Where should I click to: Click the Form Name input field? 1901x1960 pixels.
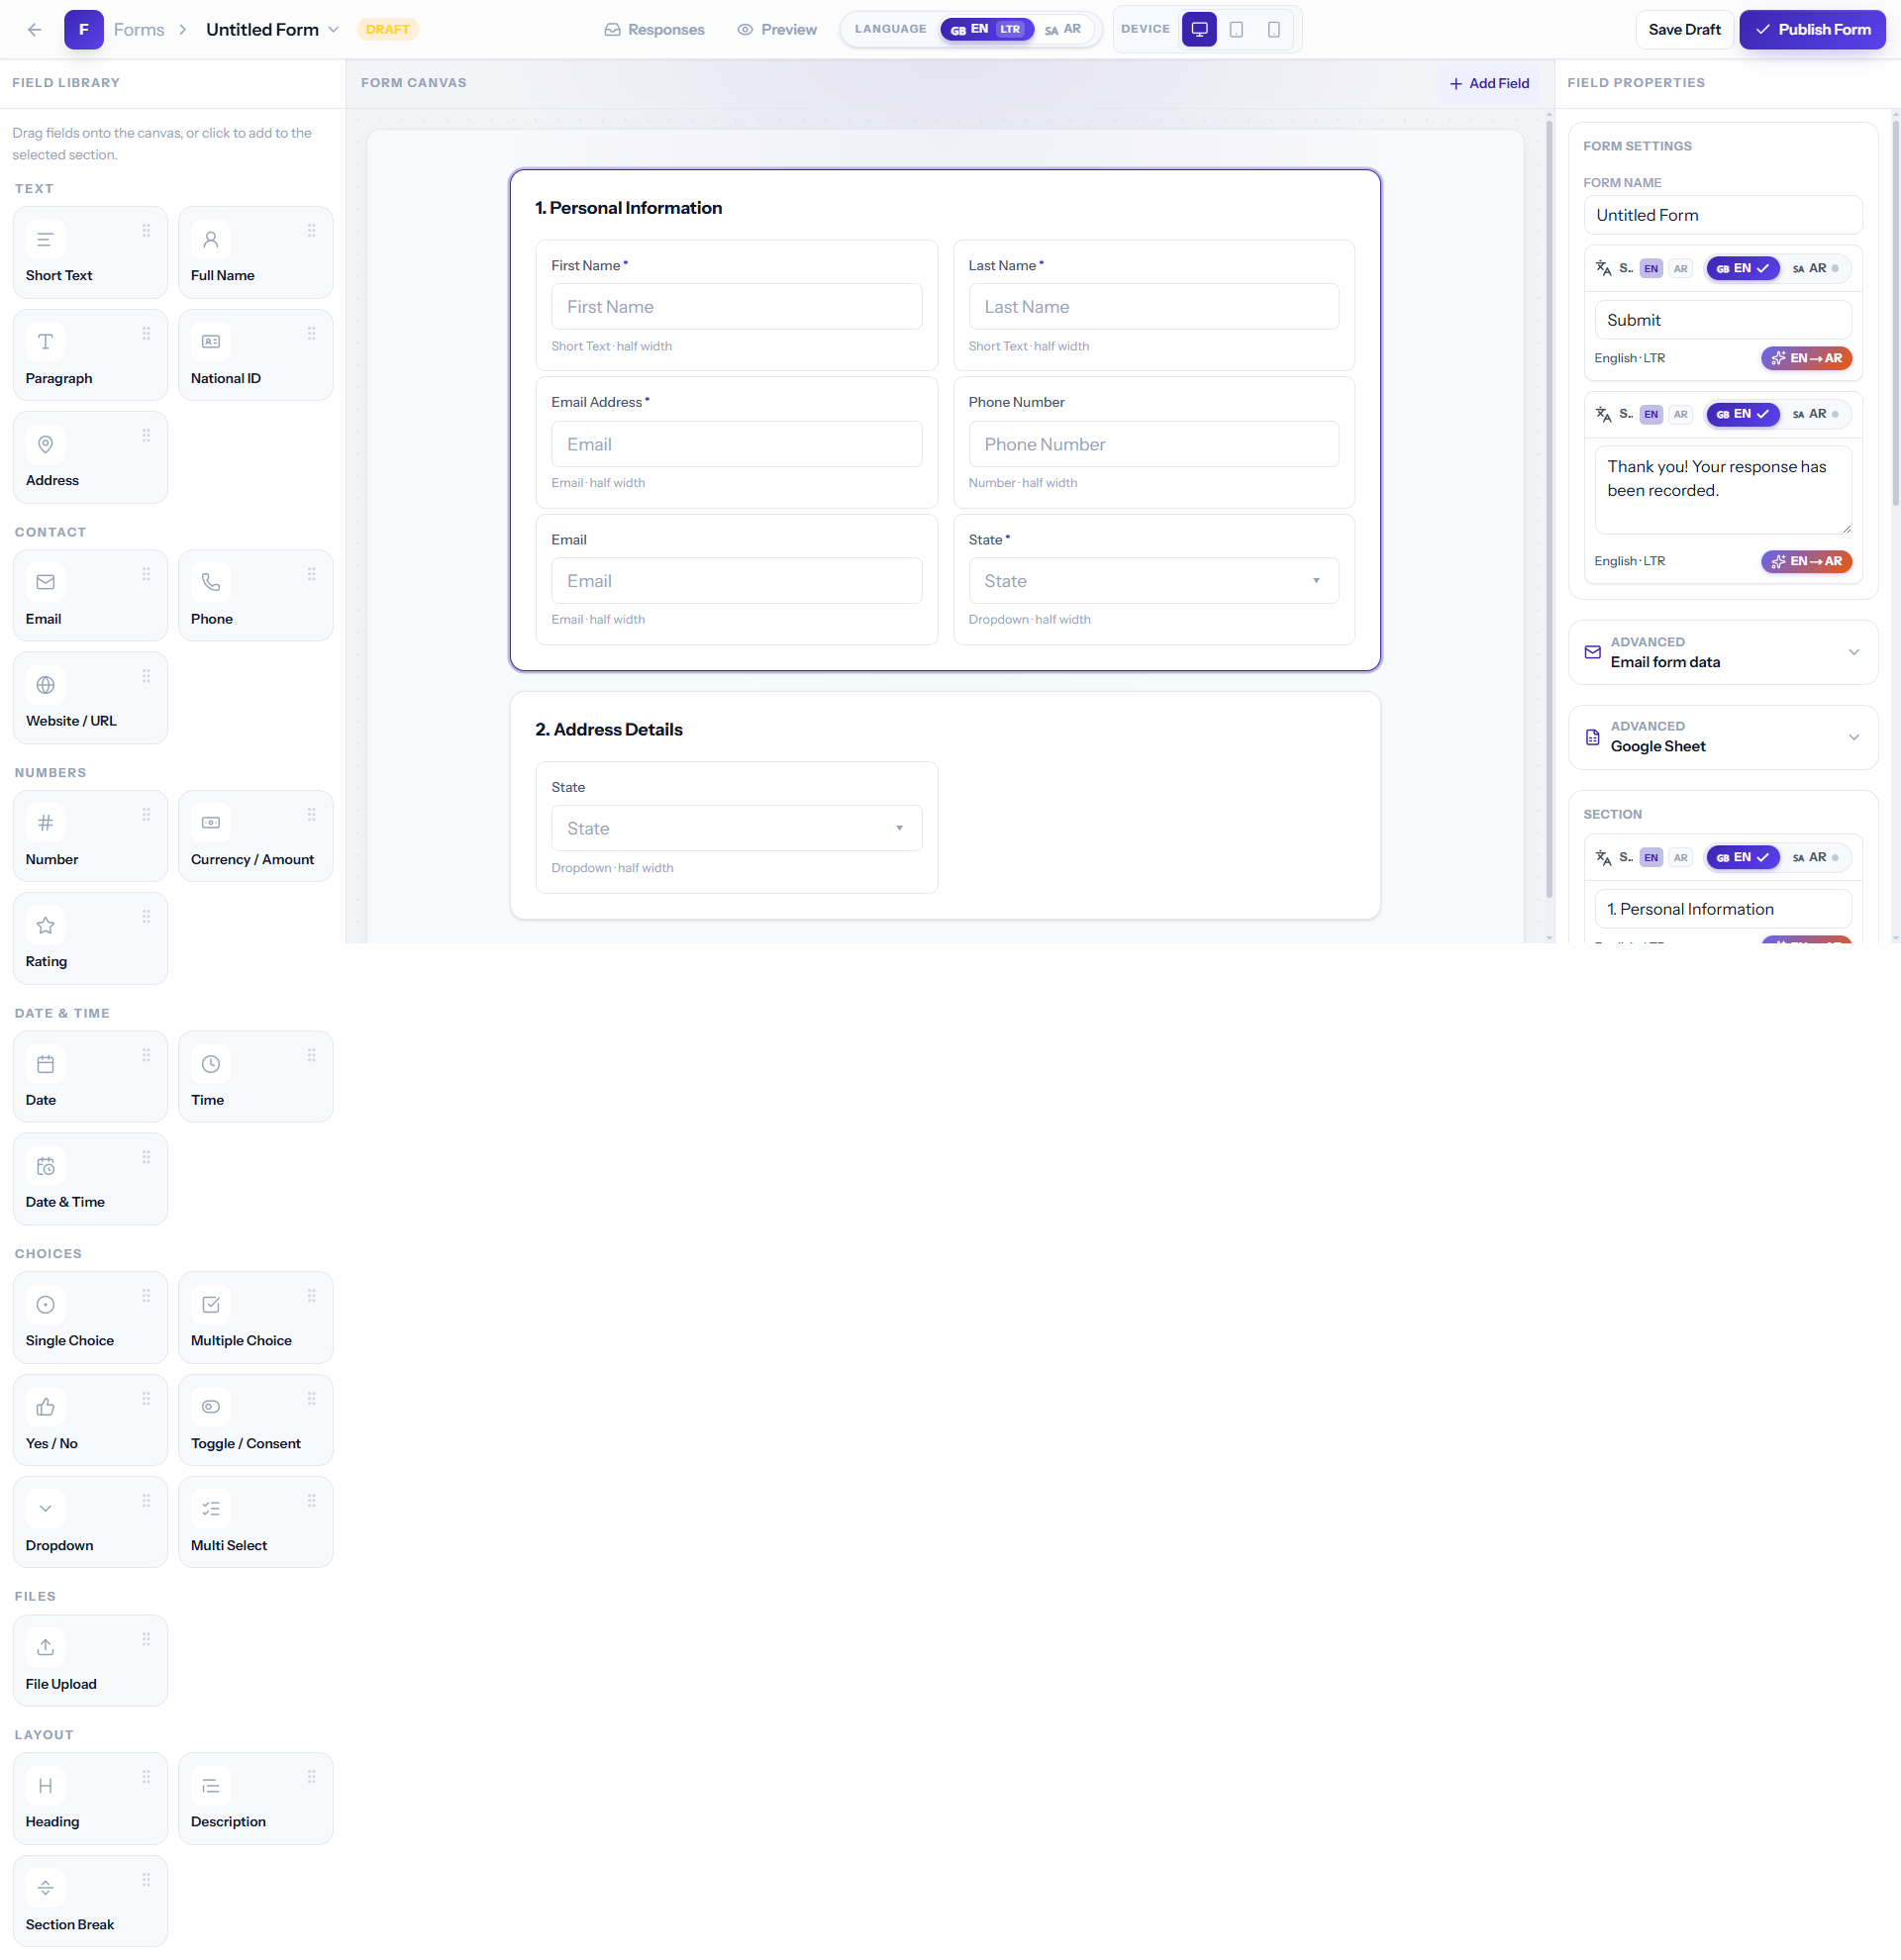[1722, 215]
